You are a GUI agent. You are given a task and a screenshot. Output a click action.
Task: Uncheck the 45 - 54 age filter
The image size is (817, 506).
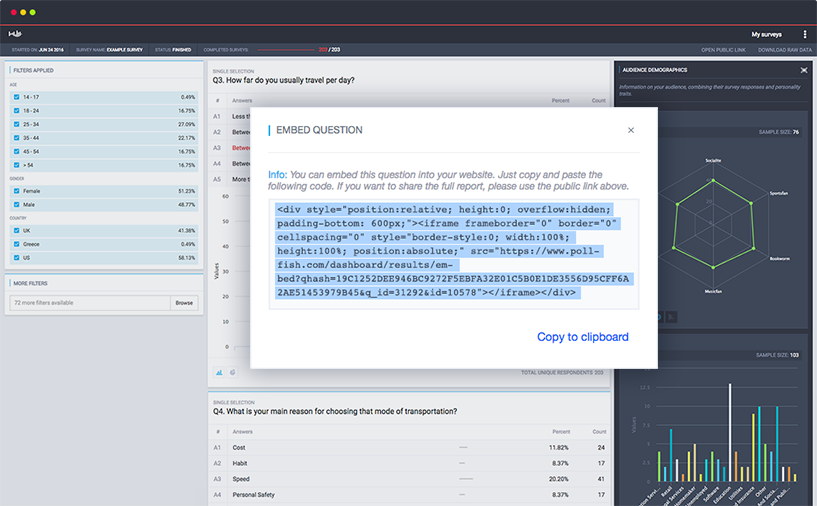17,151
